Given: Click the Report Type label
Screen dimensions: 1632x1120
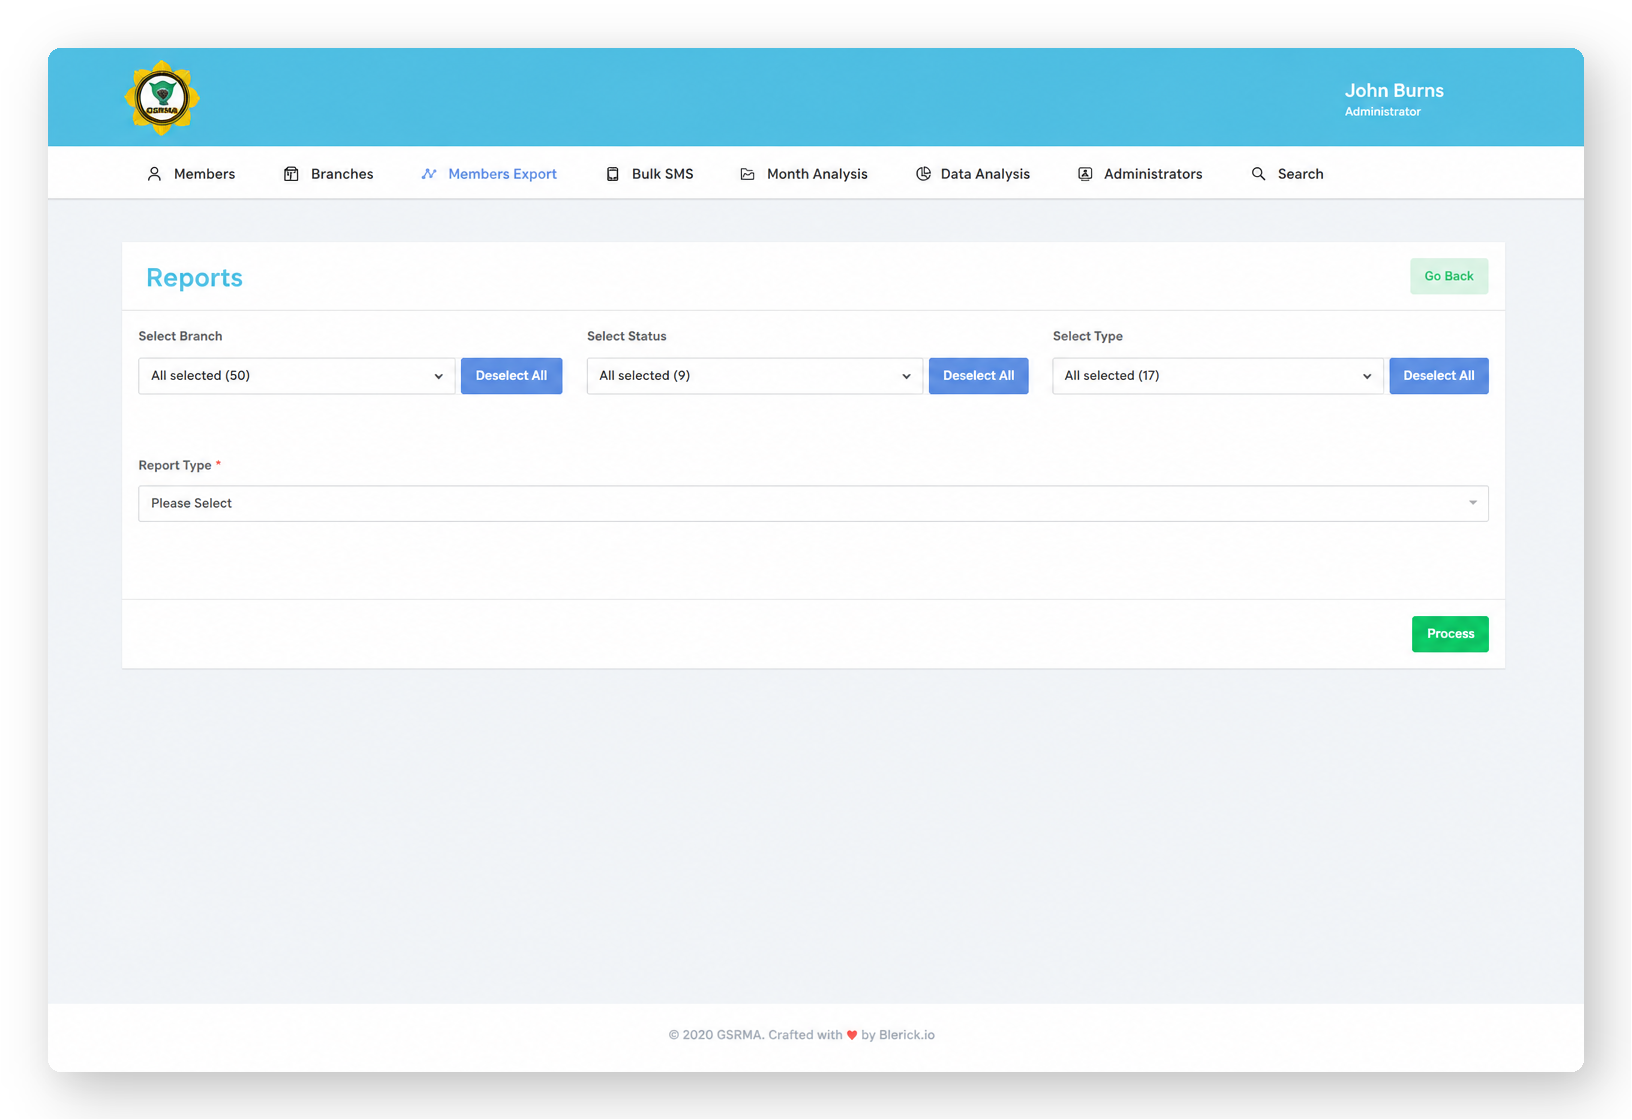Looking at the screenshot, I should click(175, 465).
